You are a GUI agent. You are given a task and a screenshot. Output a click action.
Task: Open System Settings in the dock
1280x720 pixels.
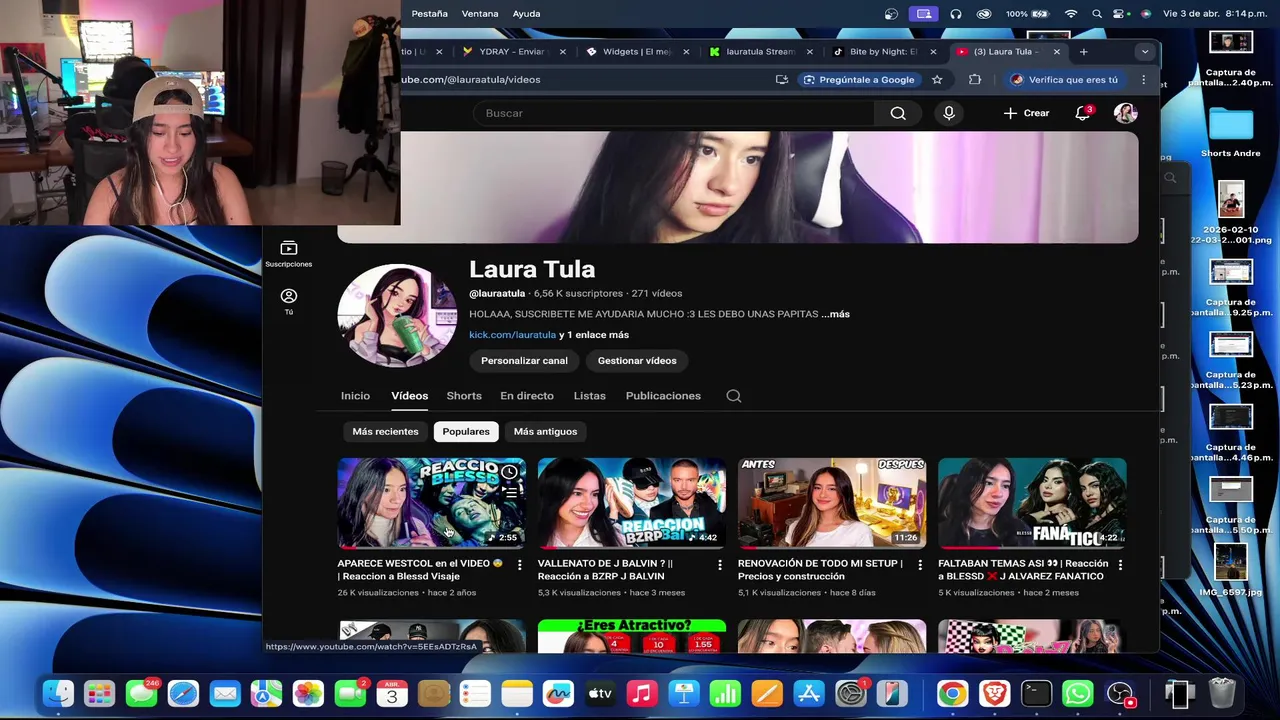point(850,693)
